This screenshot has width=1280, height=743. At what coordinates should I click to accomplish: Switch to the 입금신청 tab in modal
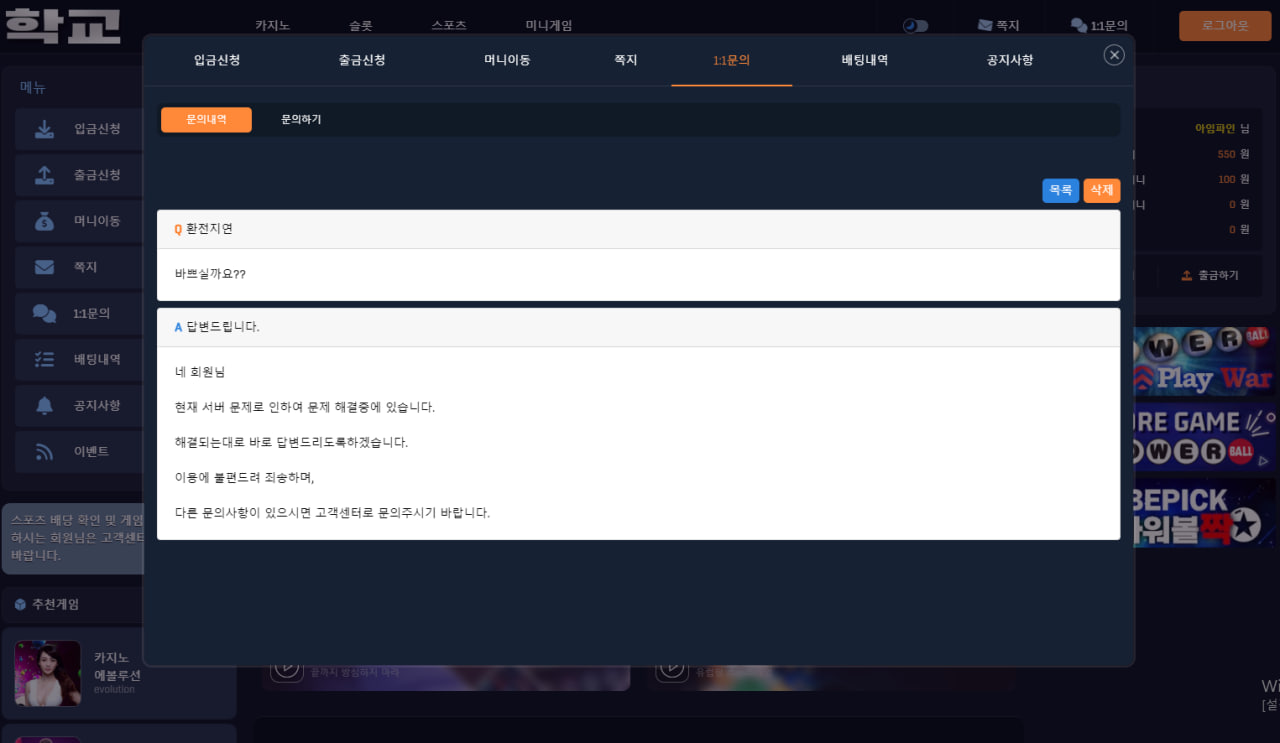[x=217, y=60]
